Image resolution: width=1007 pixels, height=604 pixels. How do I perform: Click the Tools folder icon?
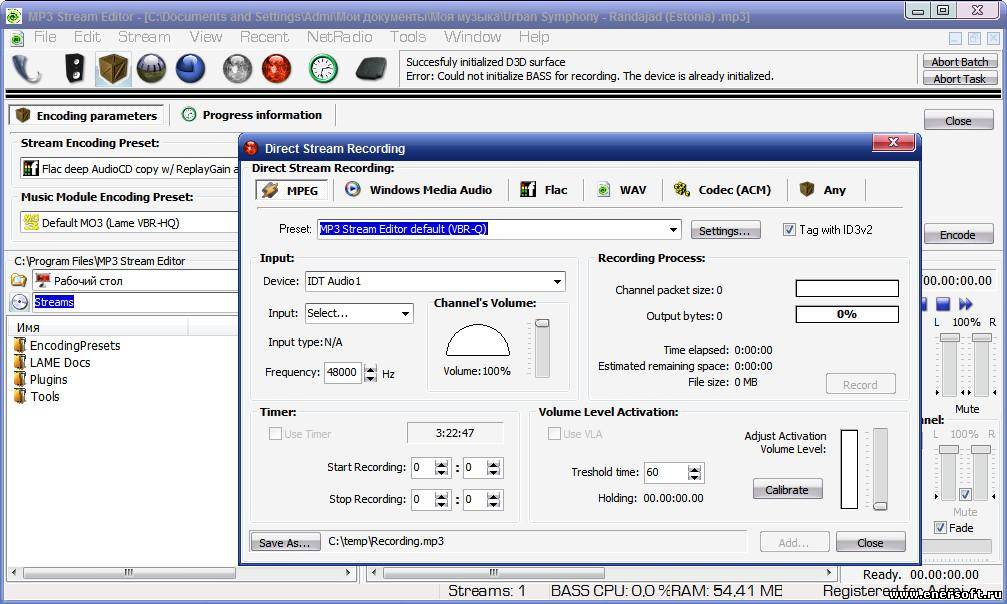[x=20, y=396]
